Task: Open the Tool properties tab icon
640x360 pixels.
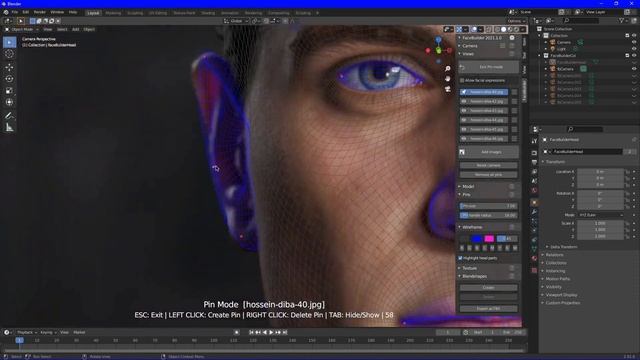Action: pyautogui.click(x=534, y=141)
